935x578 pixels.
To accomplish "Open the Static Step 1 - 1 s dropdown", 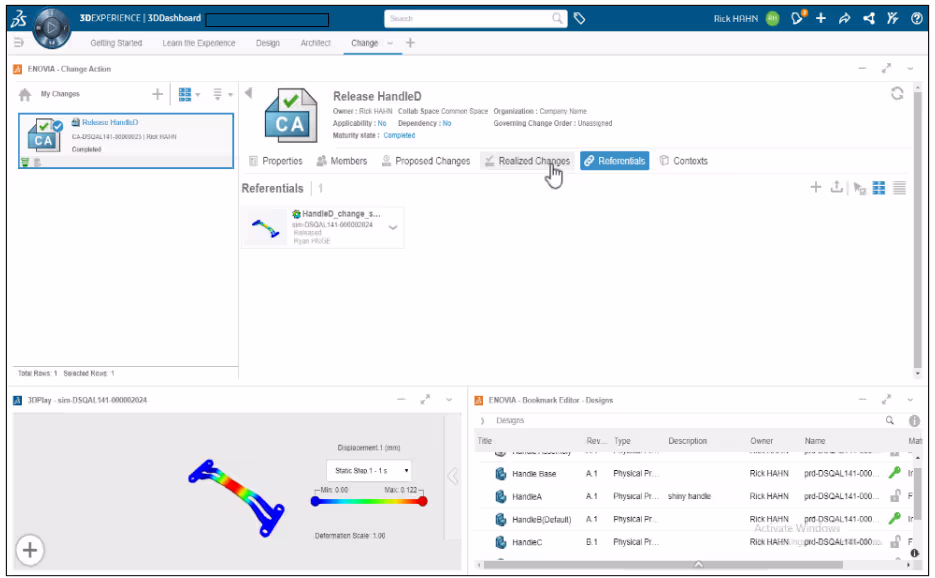I will click(x=369, y=471).
